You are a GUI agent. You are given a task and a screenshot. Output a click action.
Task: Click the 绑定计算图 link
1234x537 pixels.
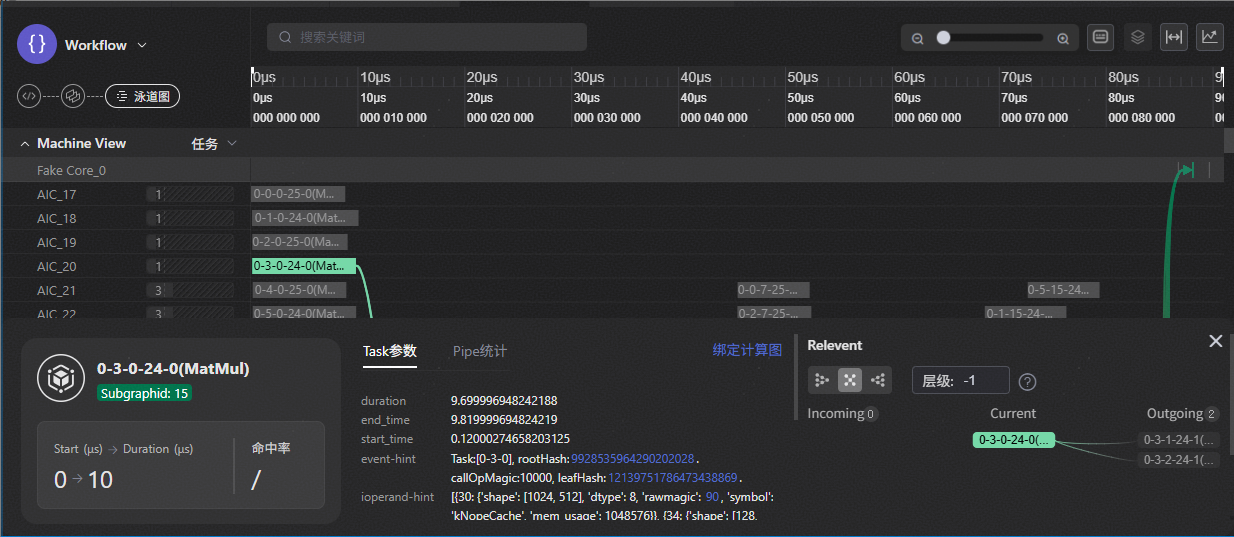(x=747, y=350)
